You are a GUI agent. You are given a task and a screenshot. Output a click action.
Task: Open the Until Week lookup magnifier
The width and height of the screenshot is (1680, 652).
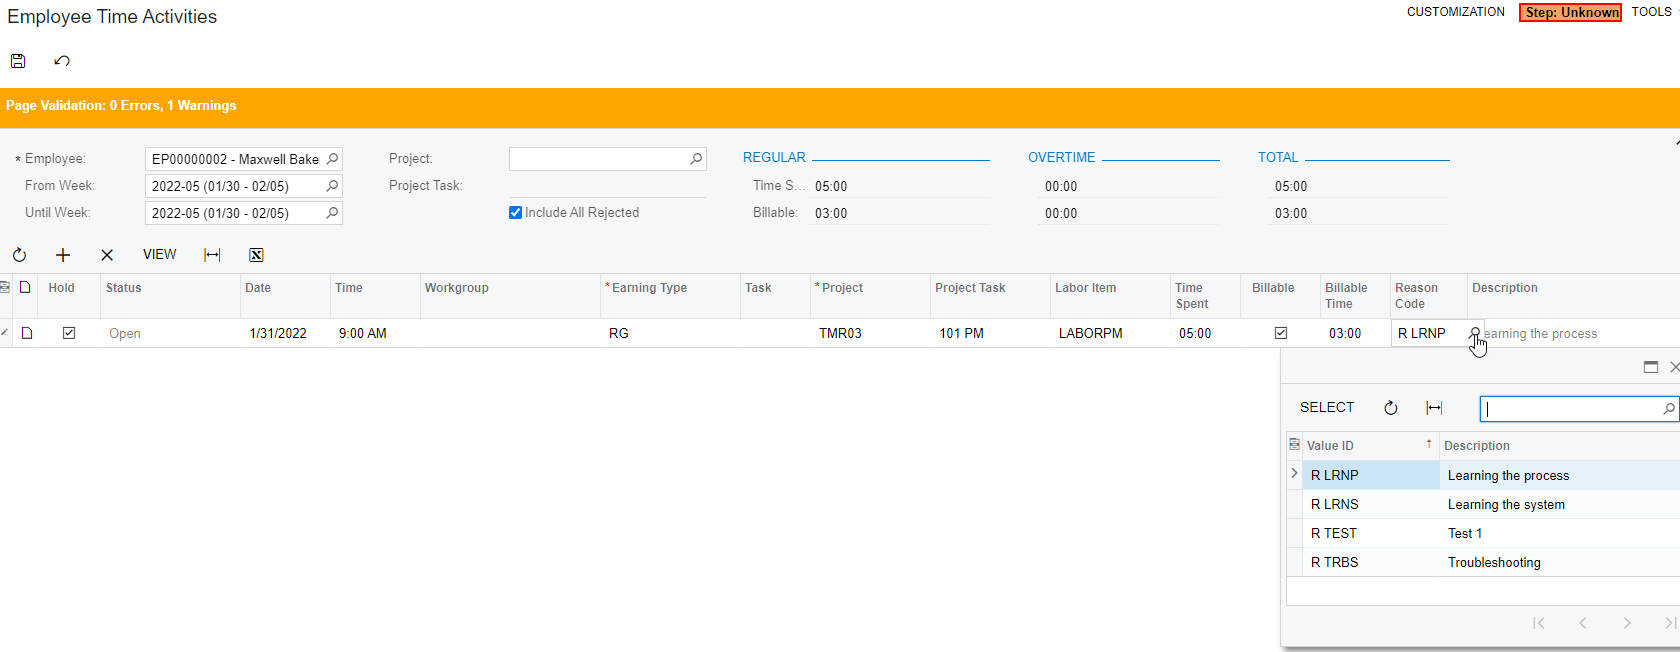pyautogui.click(x=332, y=213)
